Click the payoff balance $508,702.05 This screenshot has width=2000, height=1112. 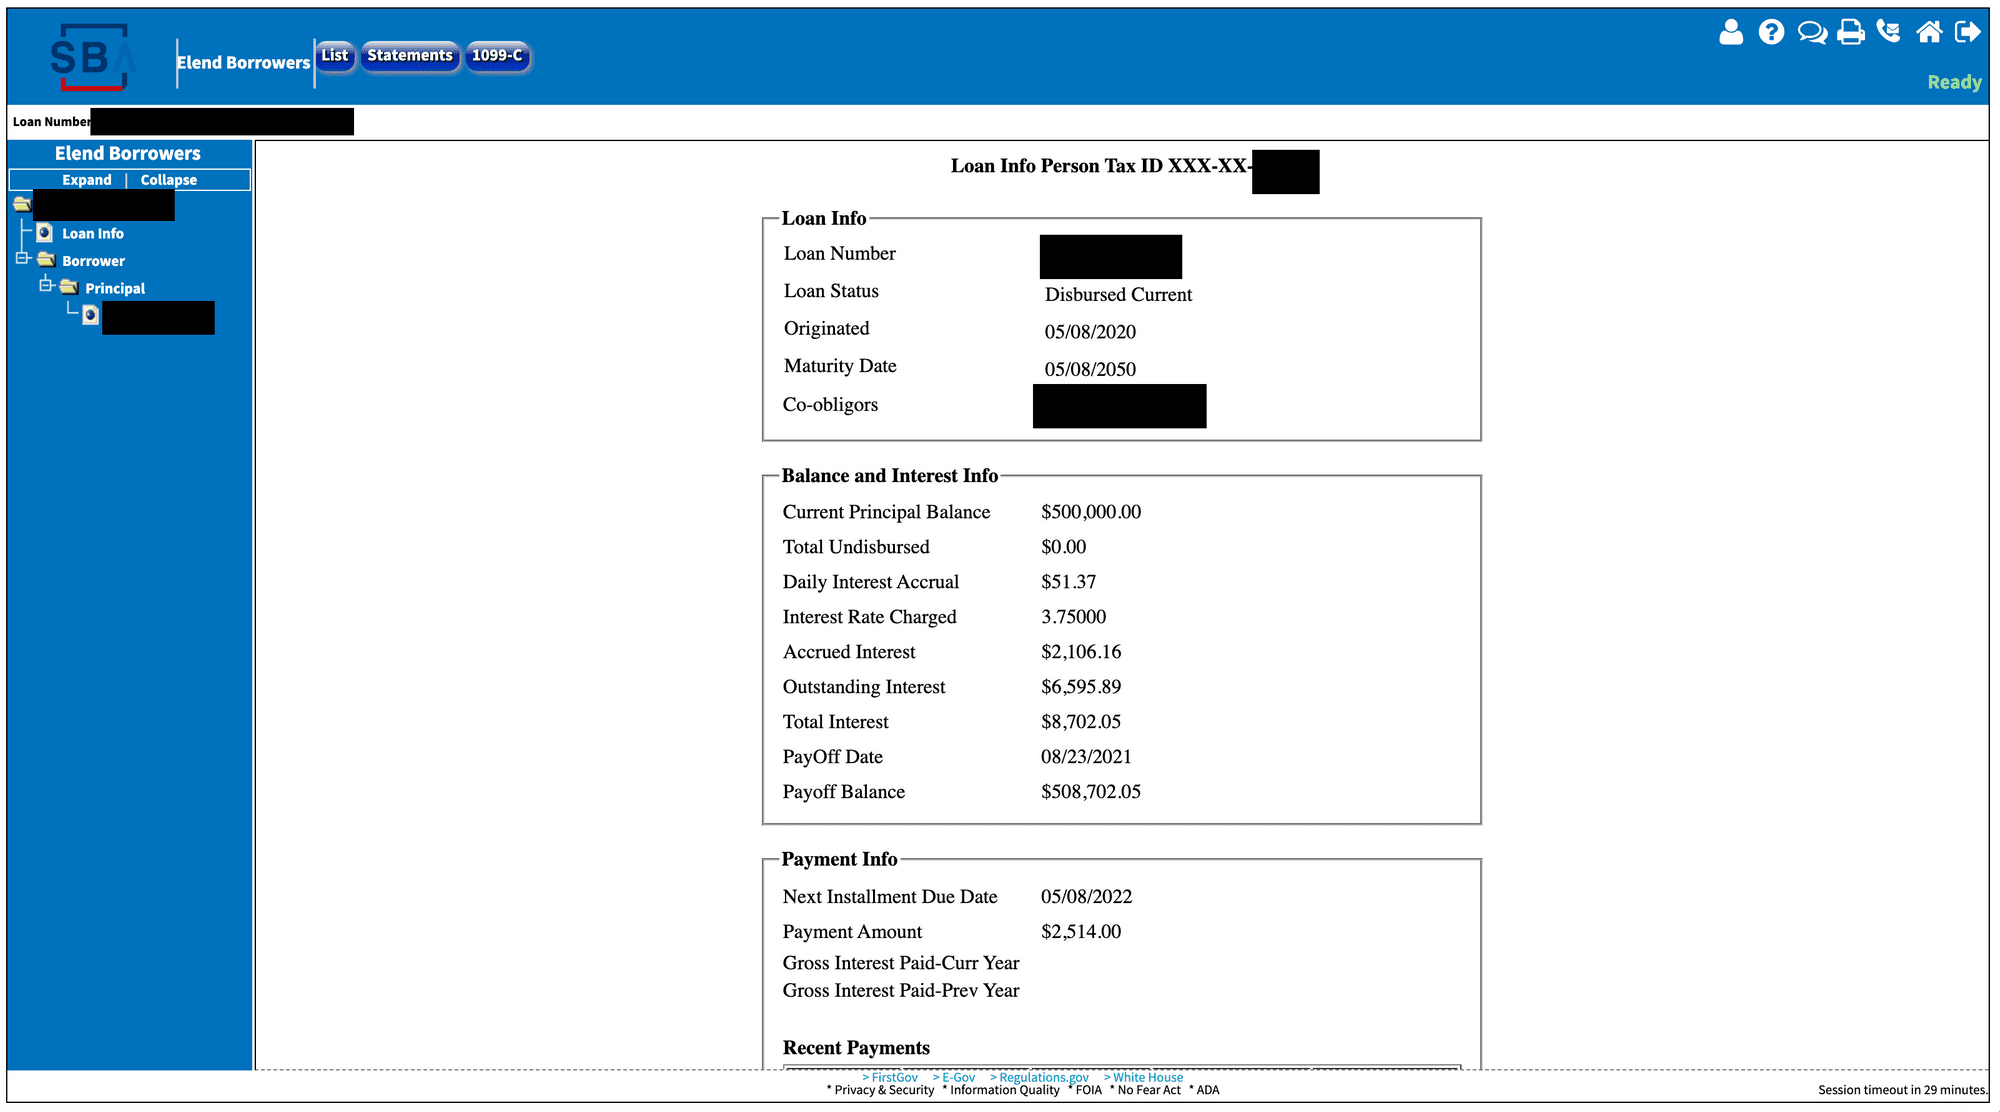pos(1091,792)
